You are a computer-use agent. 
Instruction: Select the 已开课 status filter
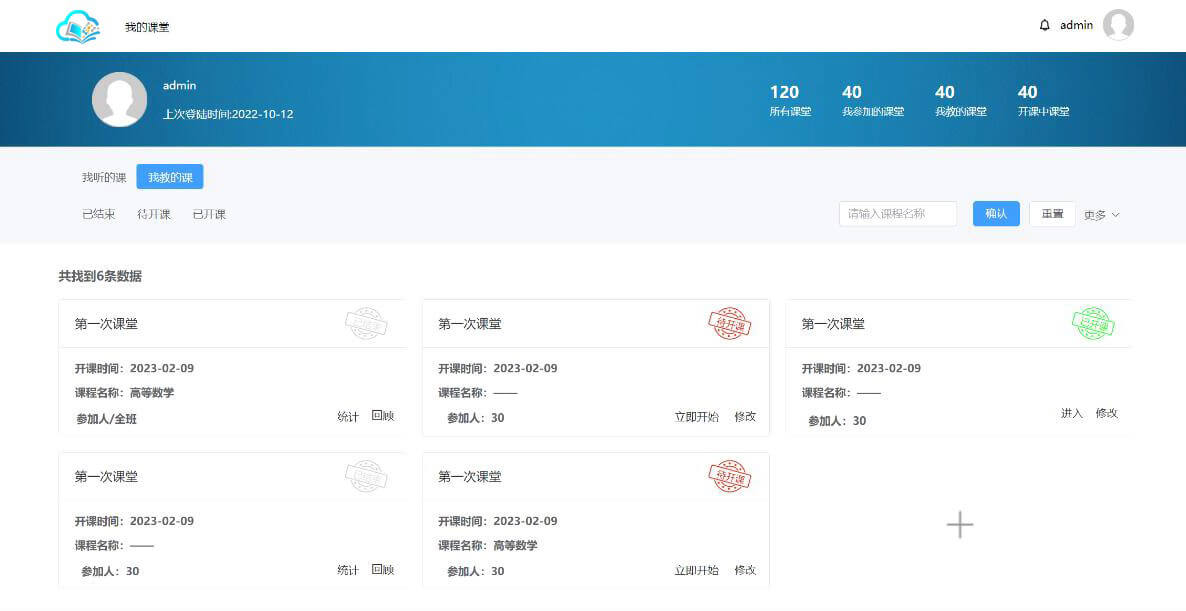[x=209, y=214]
